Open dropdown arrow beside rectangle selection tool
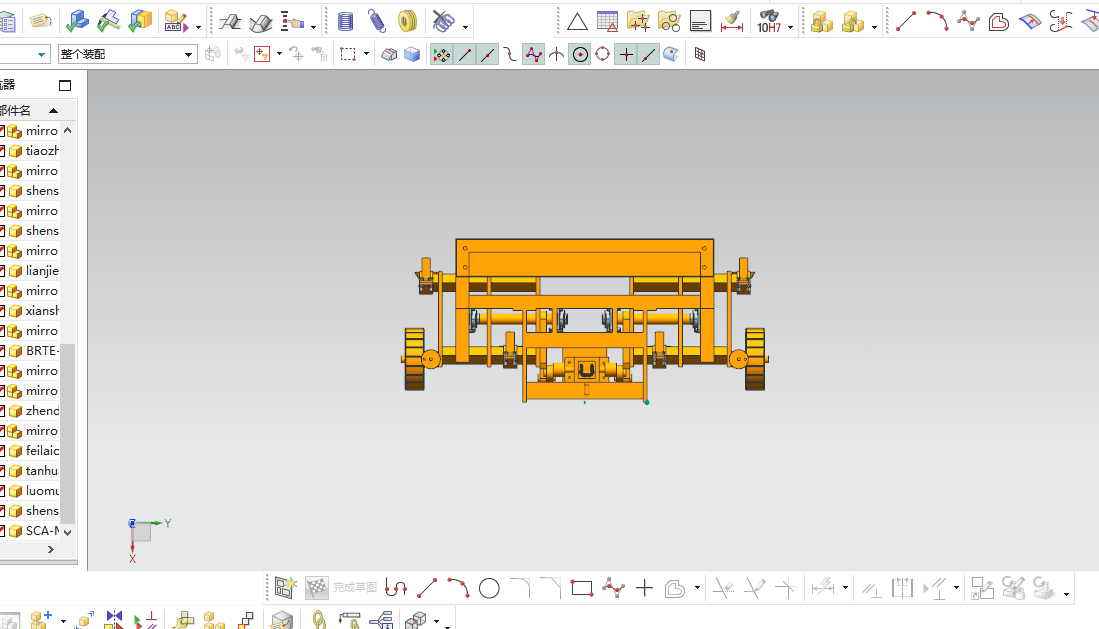1099x629 pixels. pyautogui.click(x=366, y=55)
